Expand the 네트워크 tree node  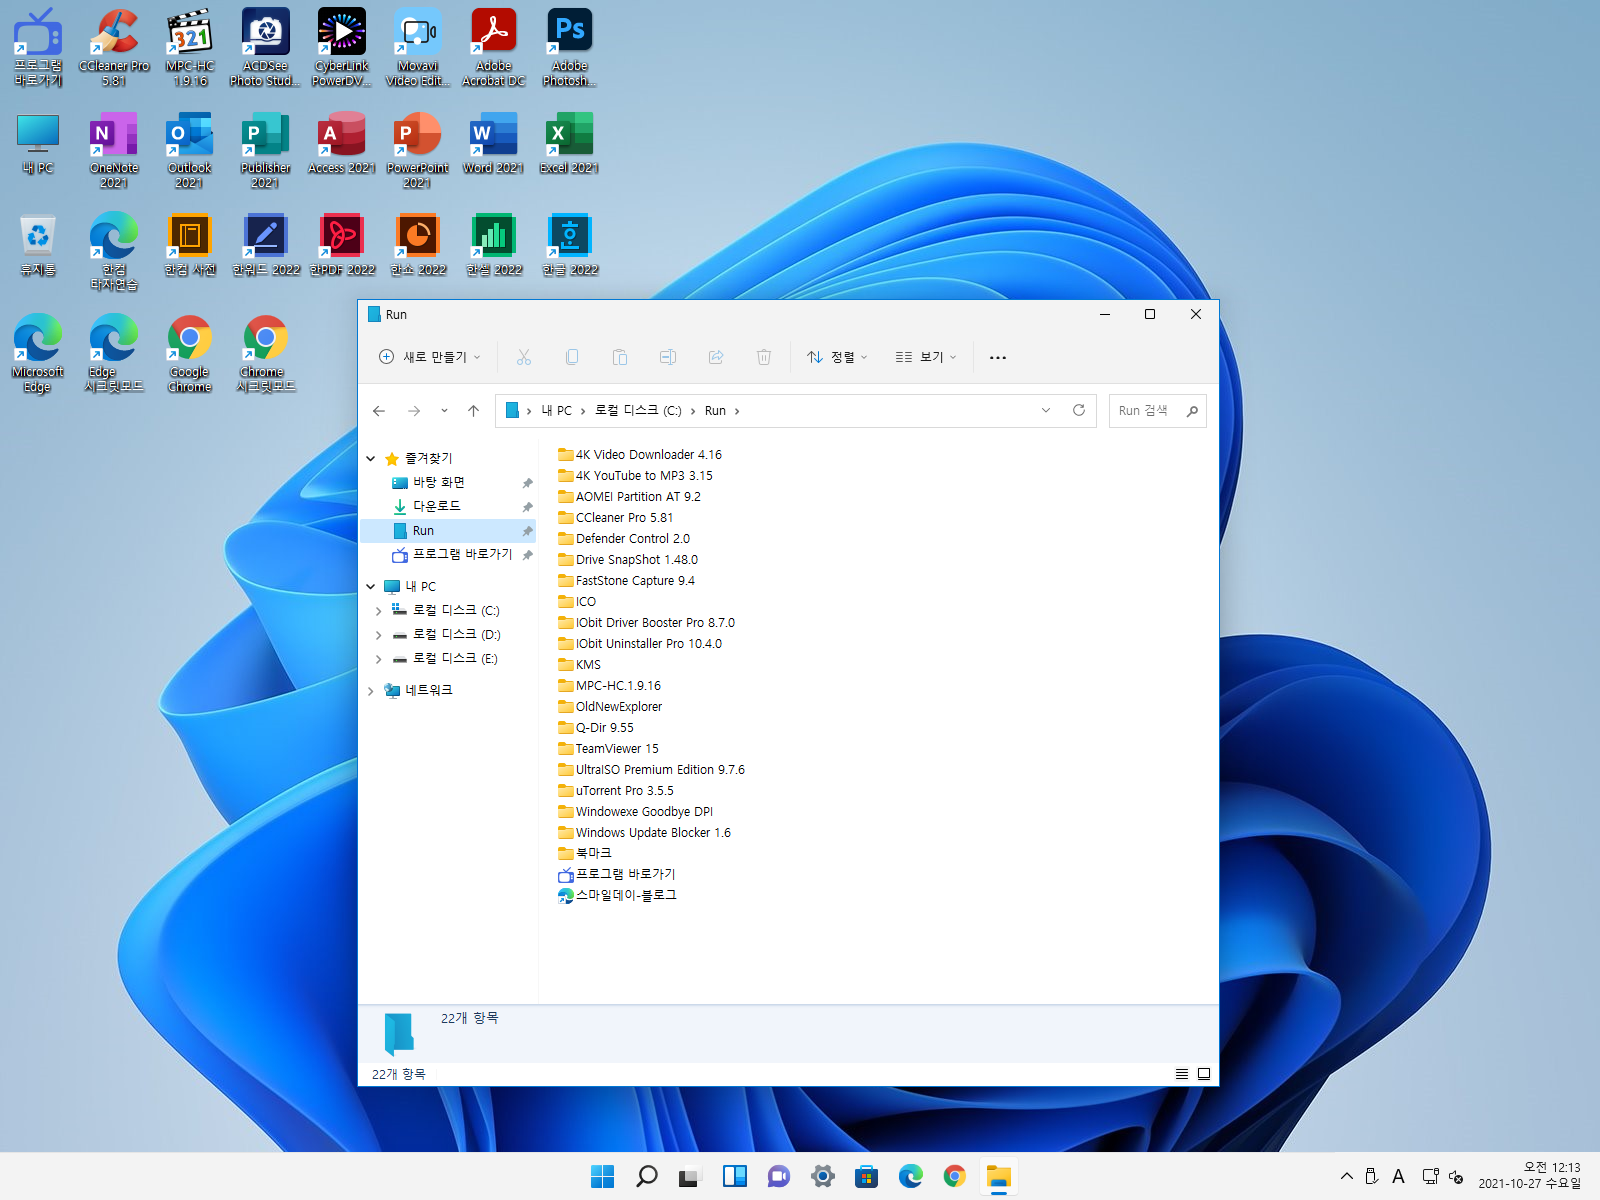[370, 690]
